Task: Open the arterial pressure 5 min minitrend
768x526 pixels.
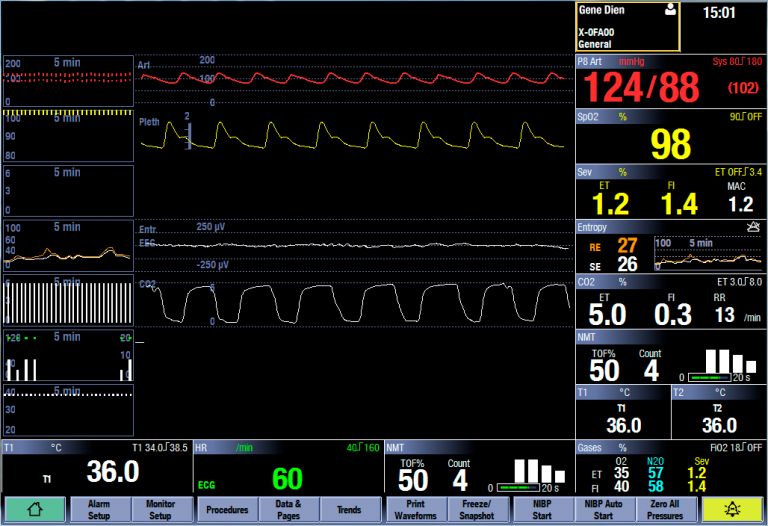Action: pos(68,81)
